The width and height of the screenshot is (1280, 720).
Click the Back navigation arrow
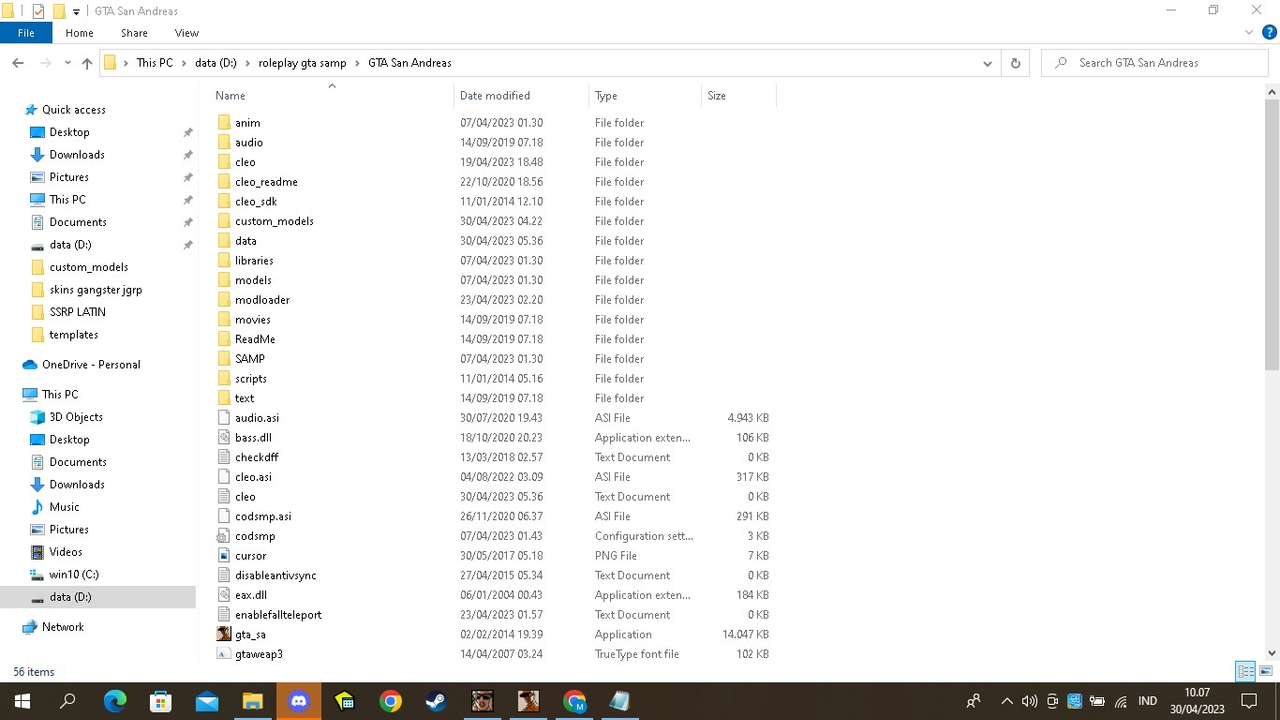coord(18,63)
